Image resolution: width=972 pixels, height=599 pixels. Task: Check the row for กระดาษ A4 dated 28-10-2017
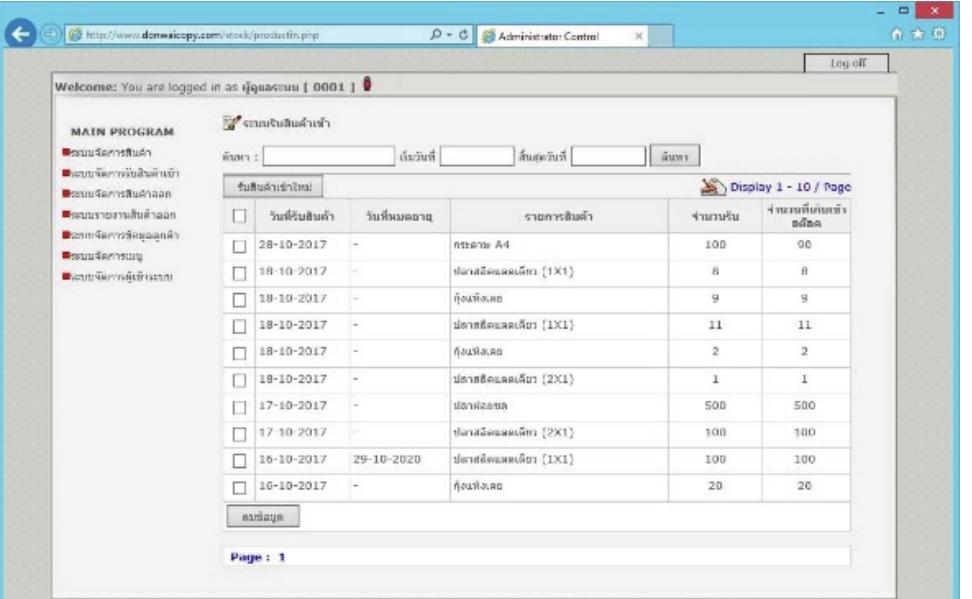[x=239, y=245]
